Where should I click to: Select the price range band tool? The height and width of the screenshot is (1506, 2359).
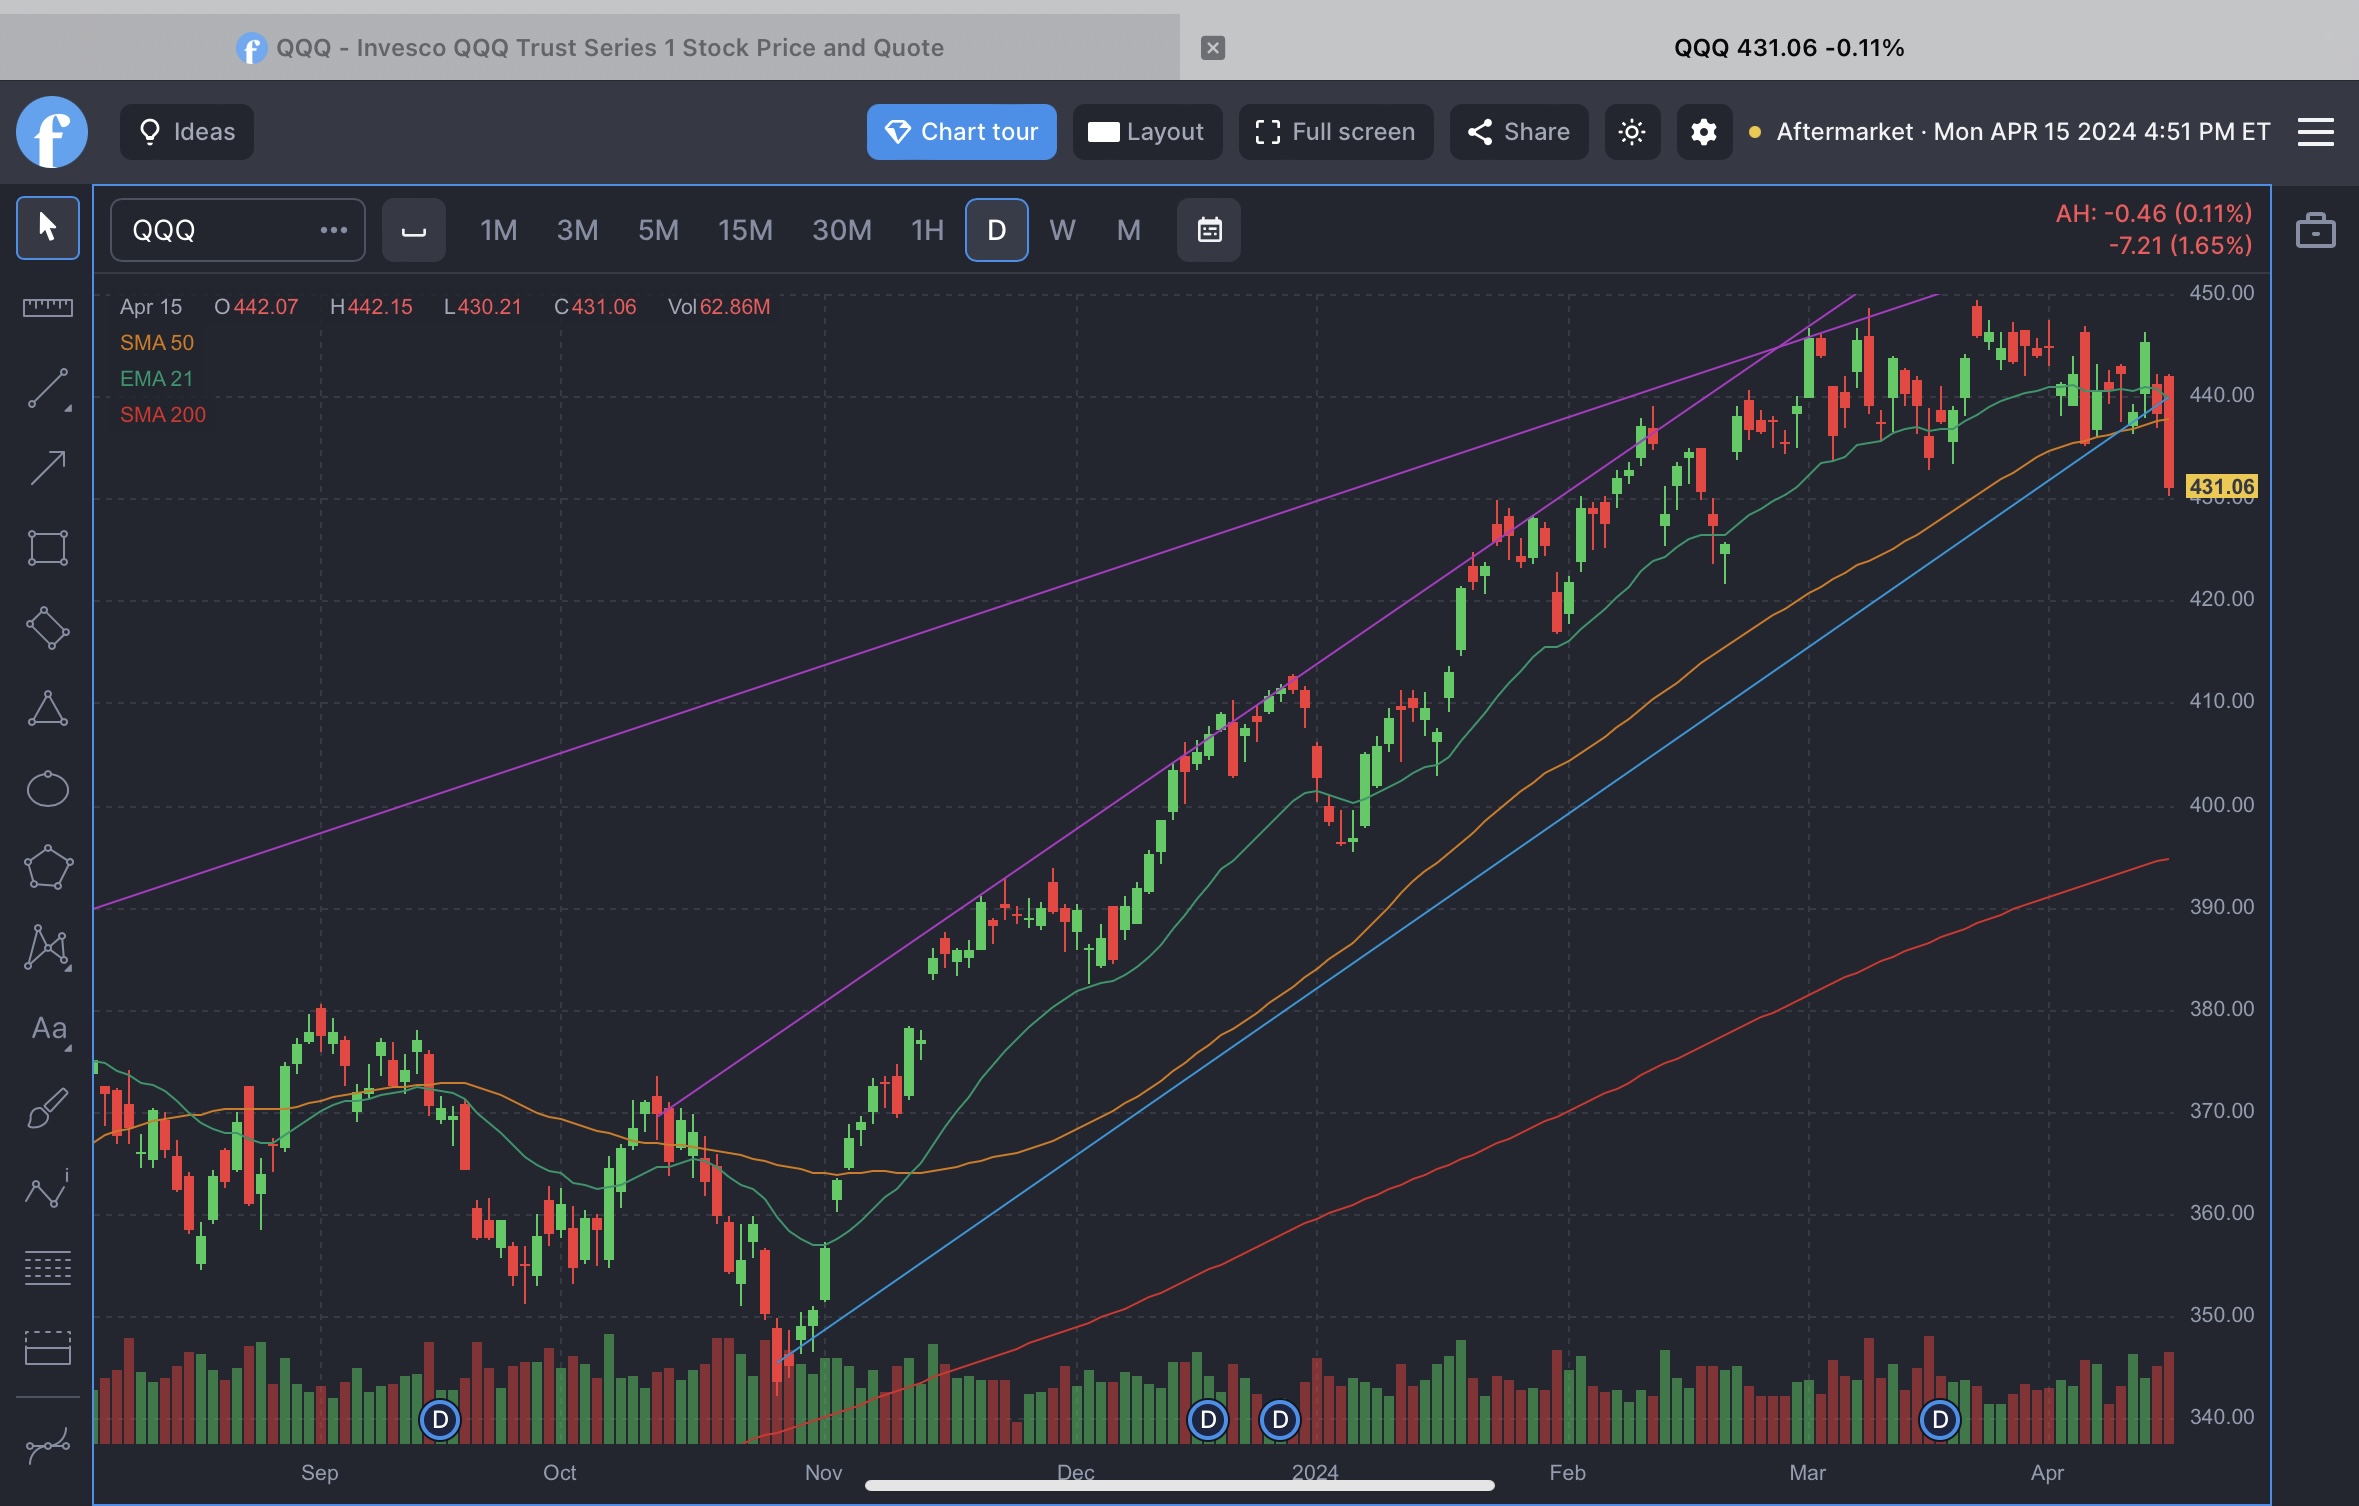pos(48,1348)
